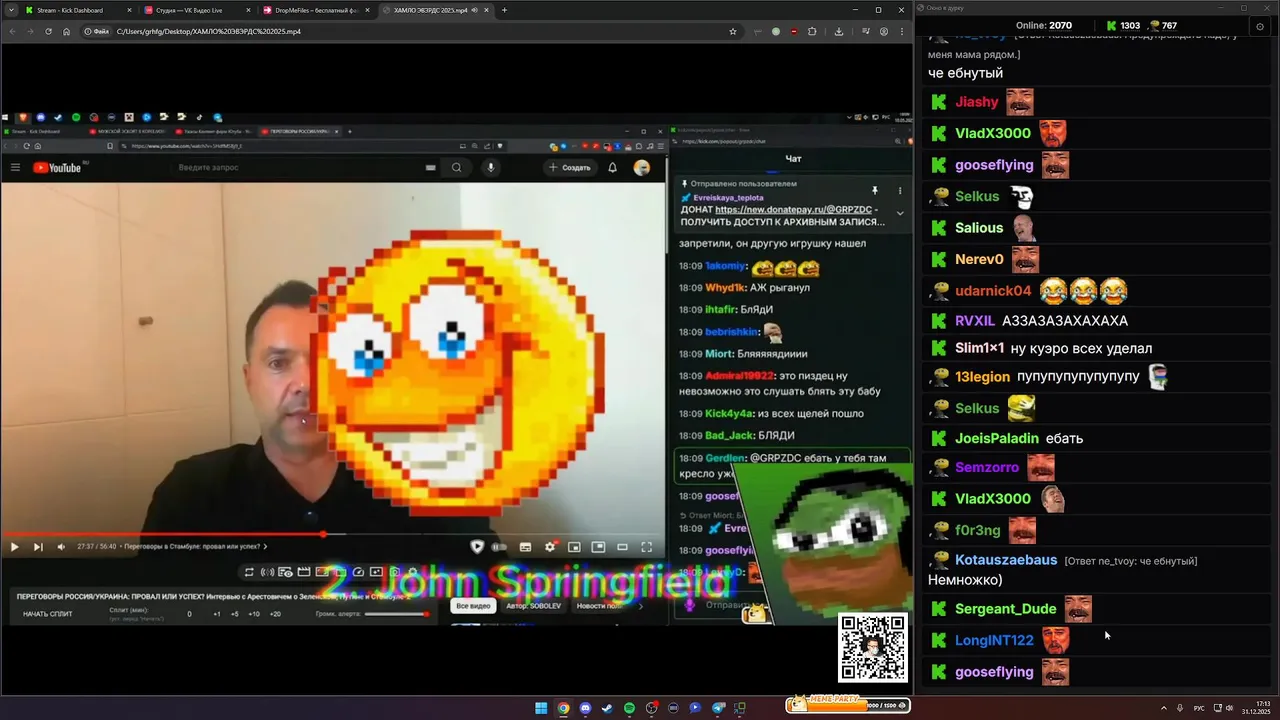
Task: Enter fullscreen in the YouTube player
Action: tap(646, 547)
